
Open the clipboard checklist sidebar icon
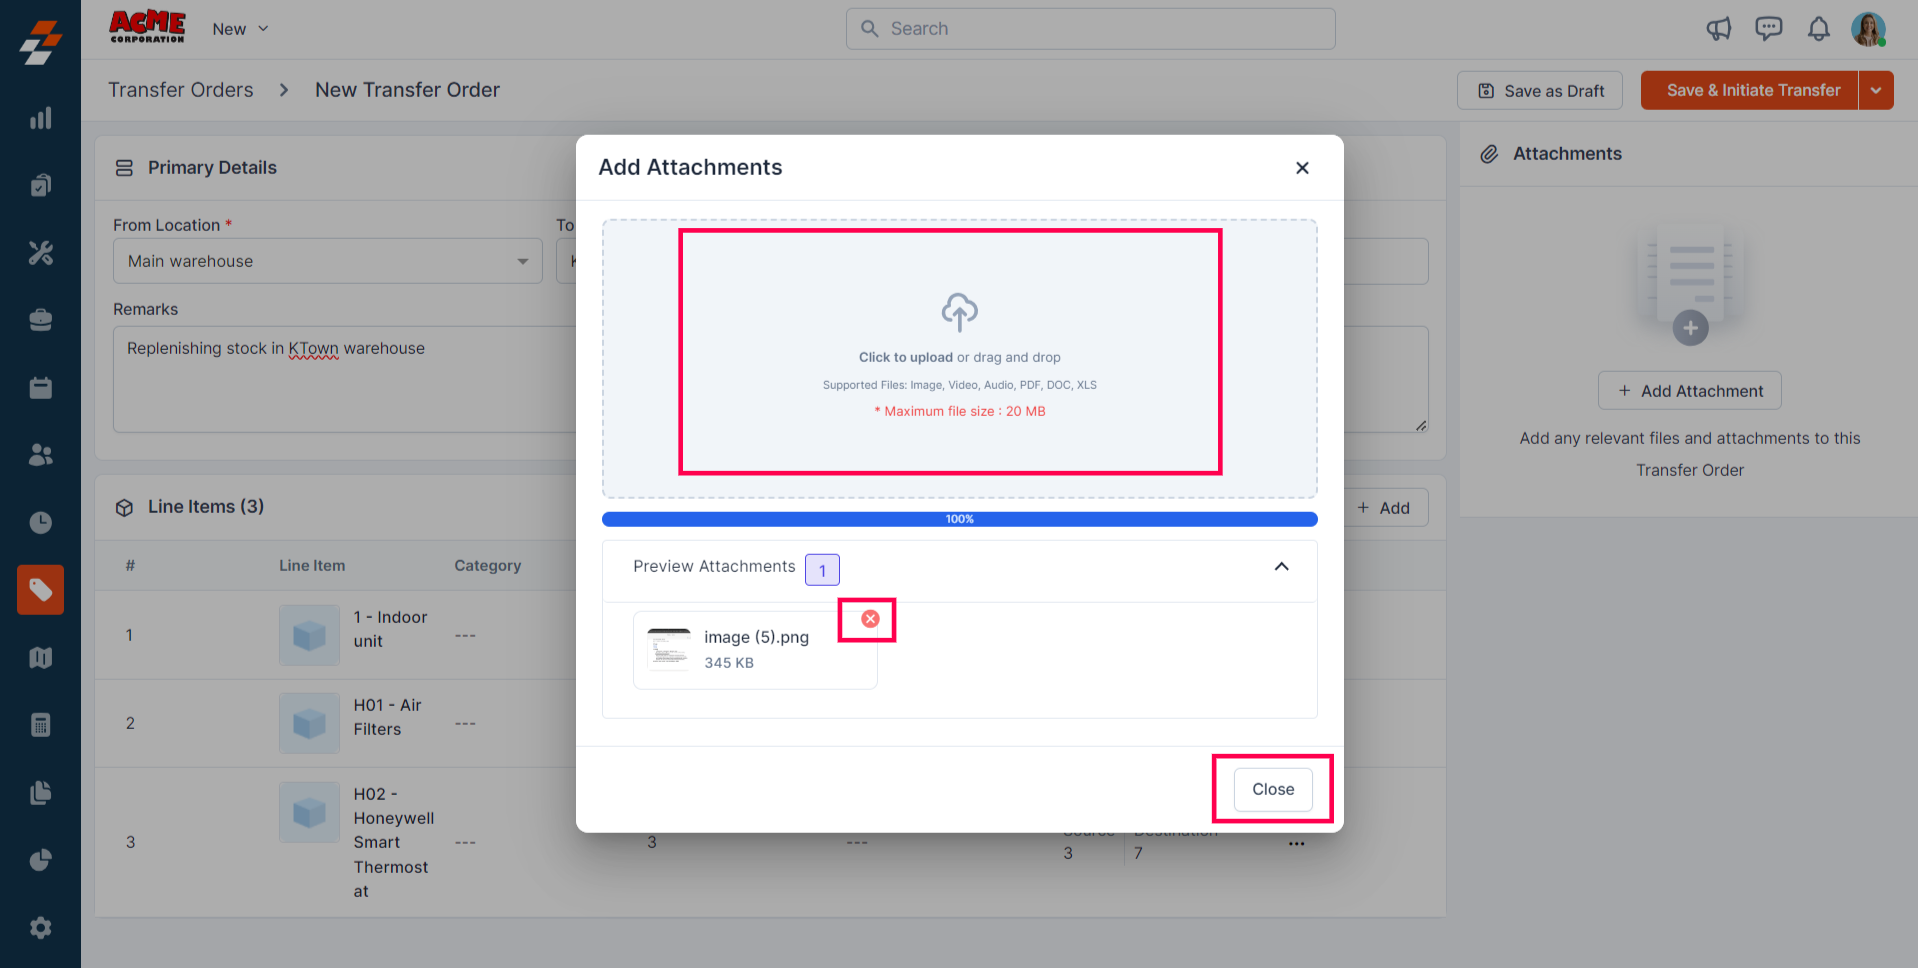40,185
